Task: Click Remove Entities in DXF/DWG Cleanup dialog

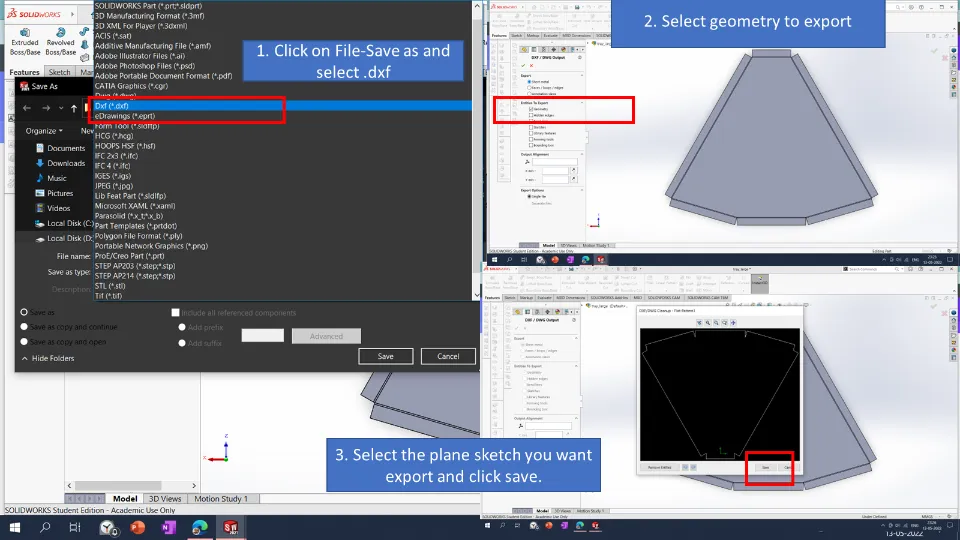Action: click(x=659, y=467)
